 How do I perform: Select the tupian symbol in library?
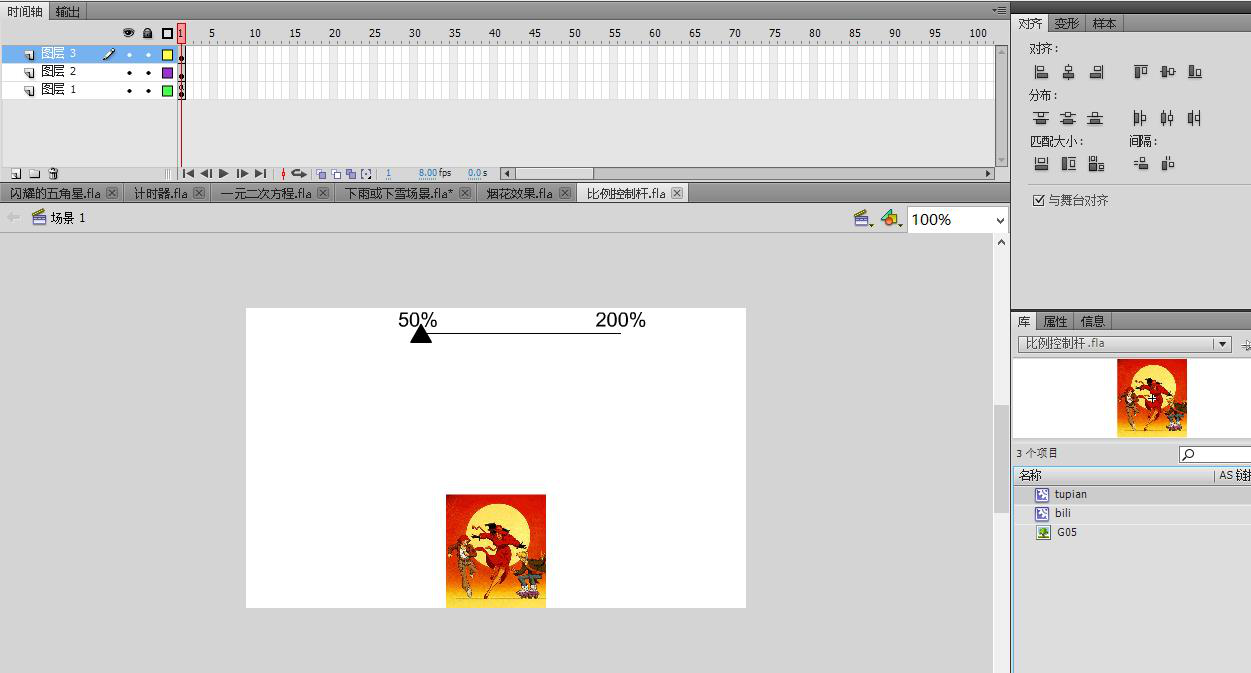1133,495
